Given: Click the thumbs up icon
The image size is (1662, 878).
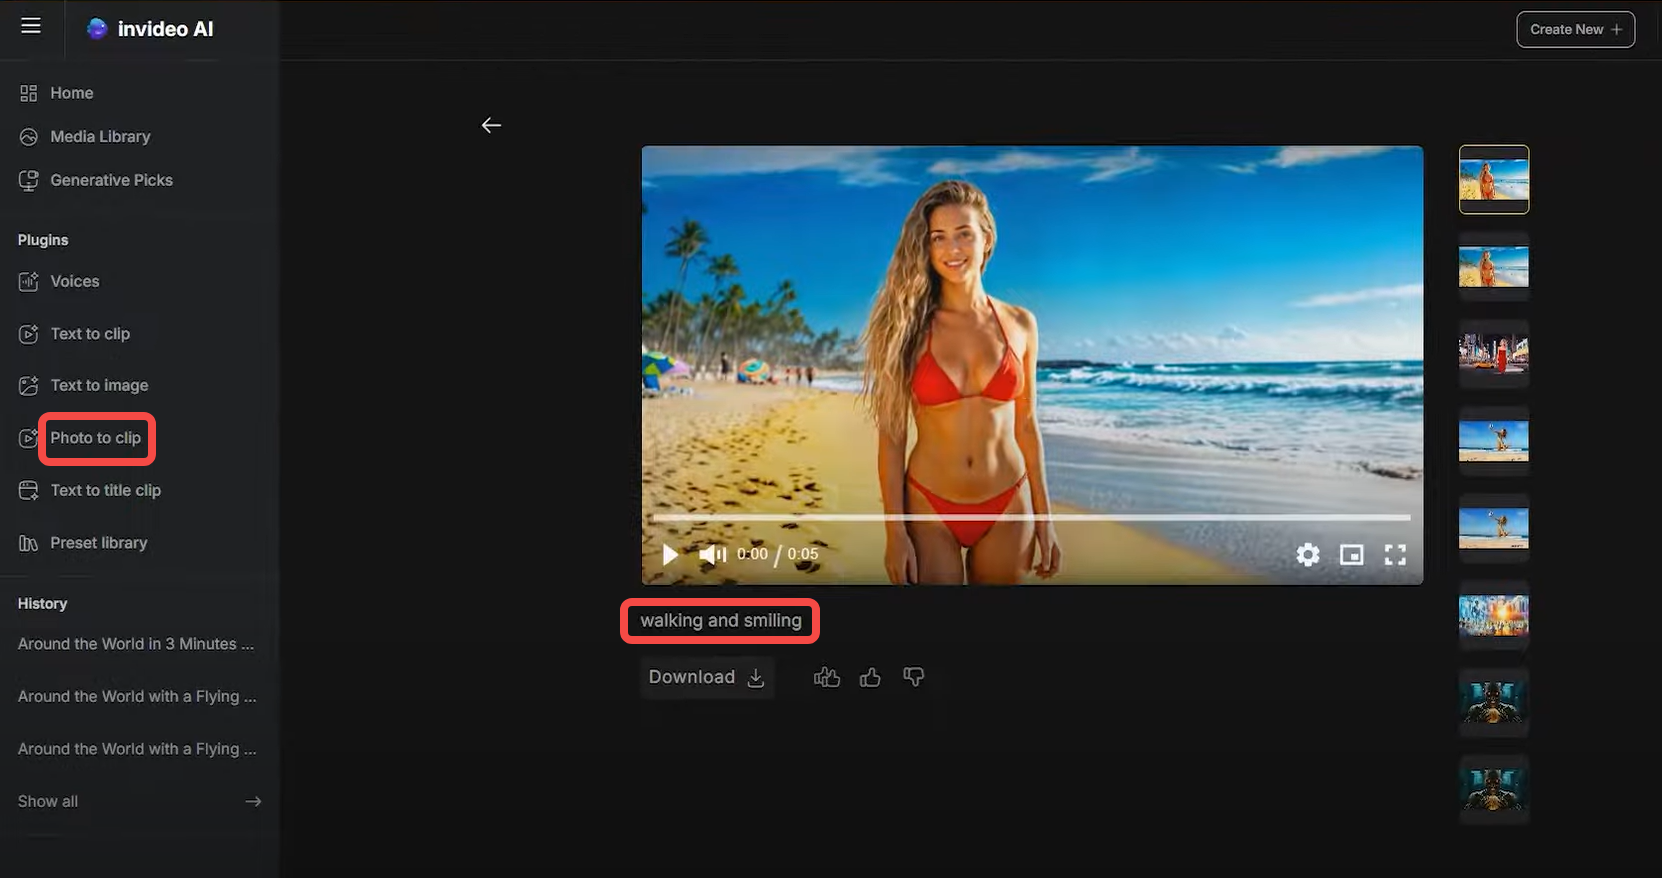Looking at the screenshot, I should point(870,678).
